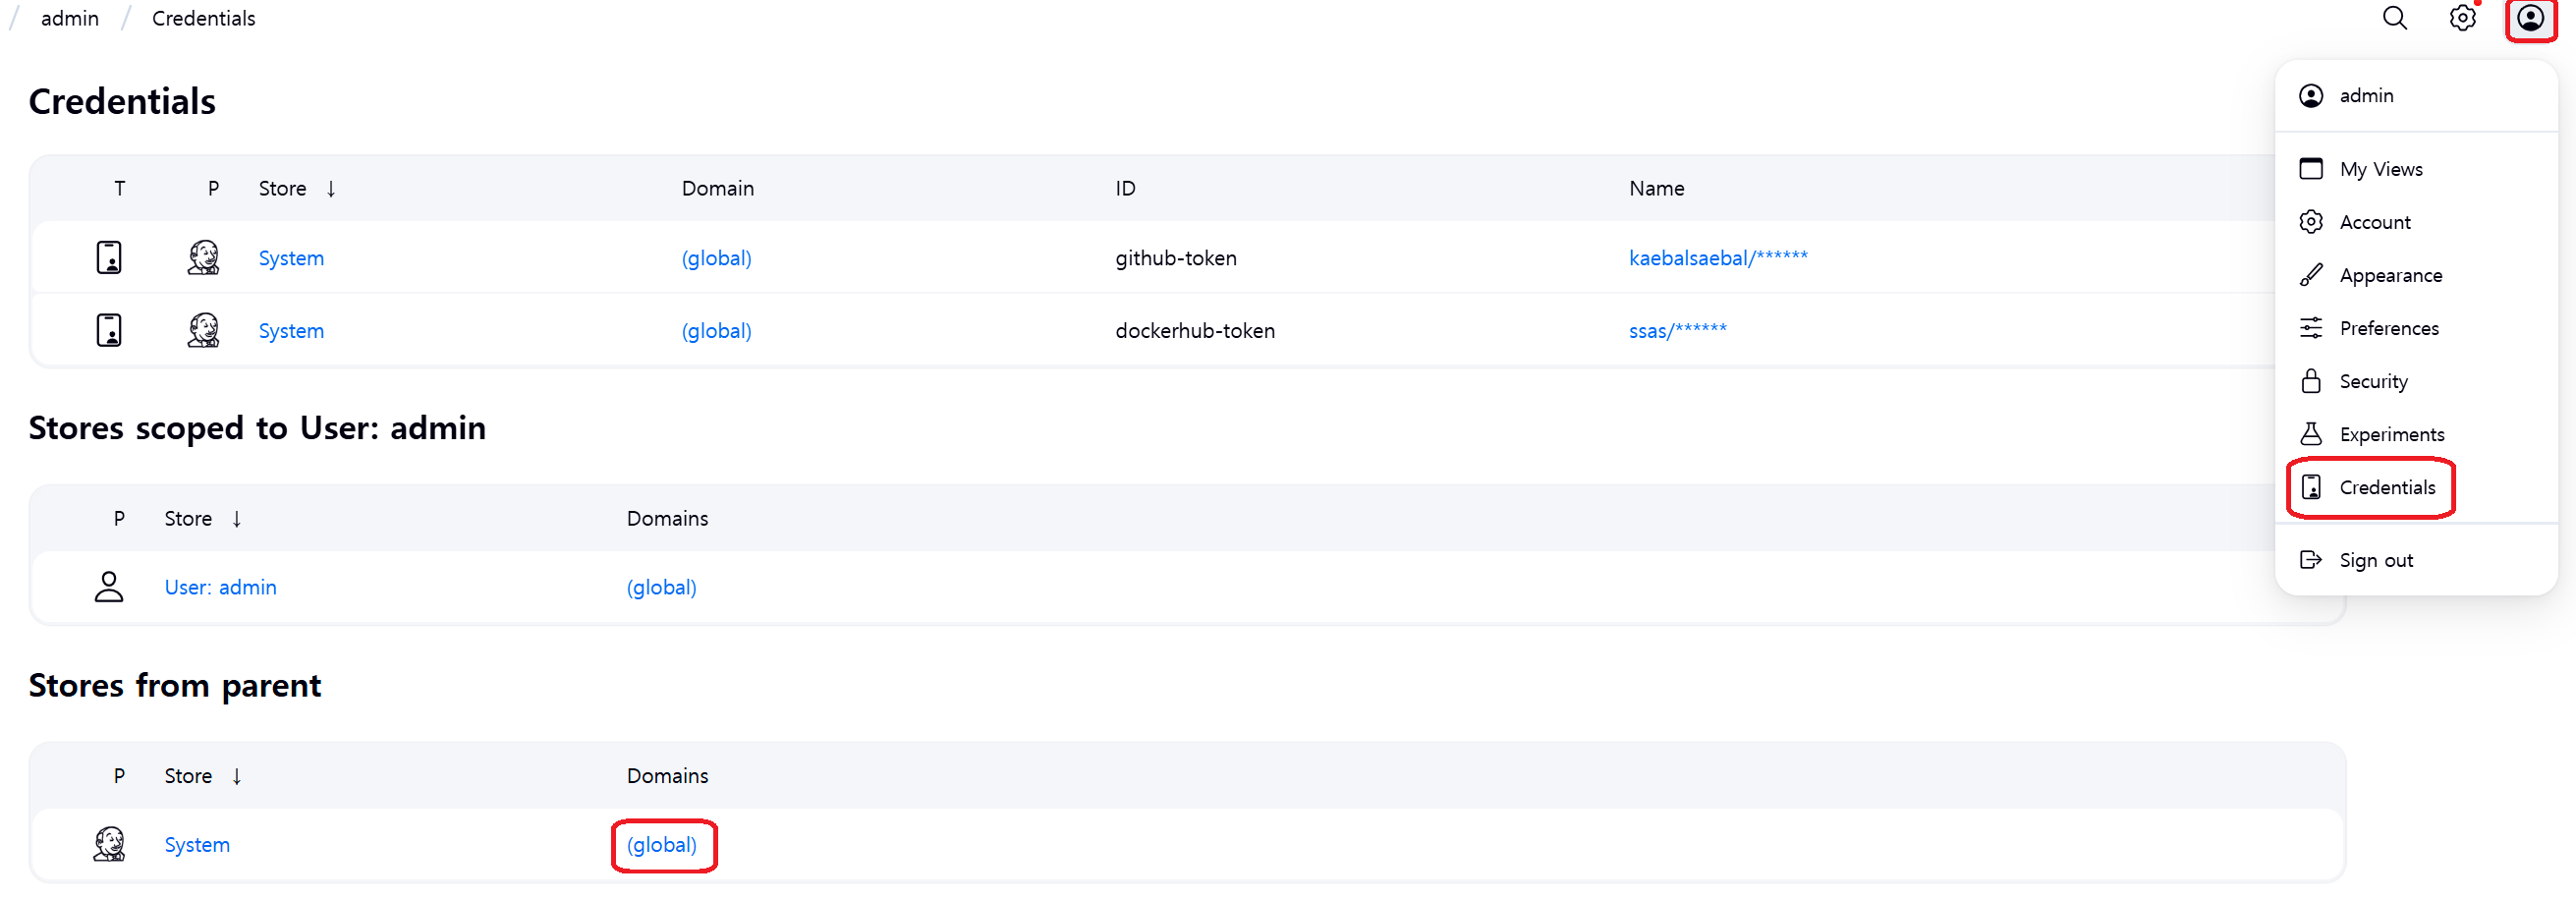This screenshot has width=2576, height=900.
Task: Click the My Views window icon
Action: pyautogui.click(x=2311, y=168)
